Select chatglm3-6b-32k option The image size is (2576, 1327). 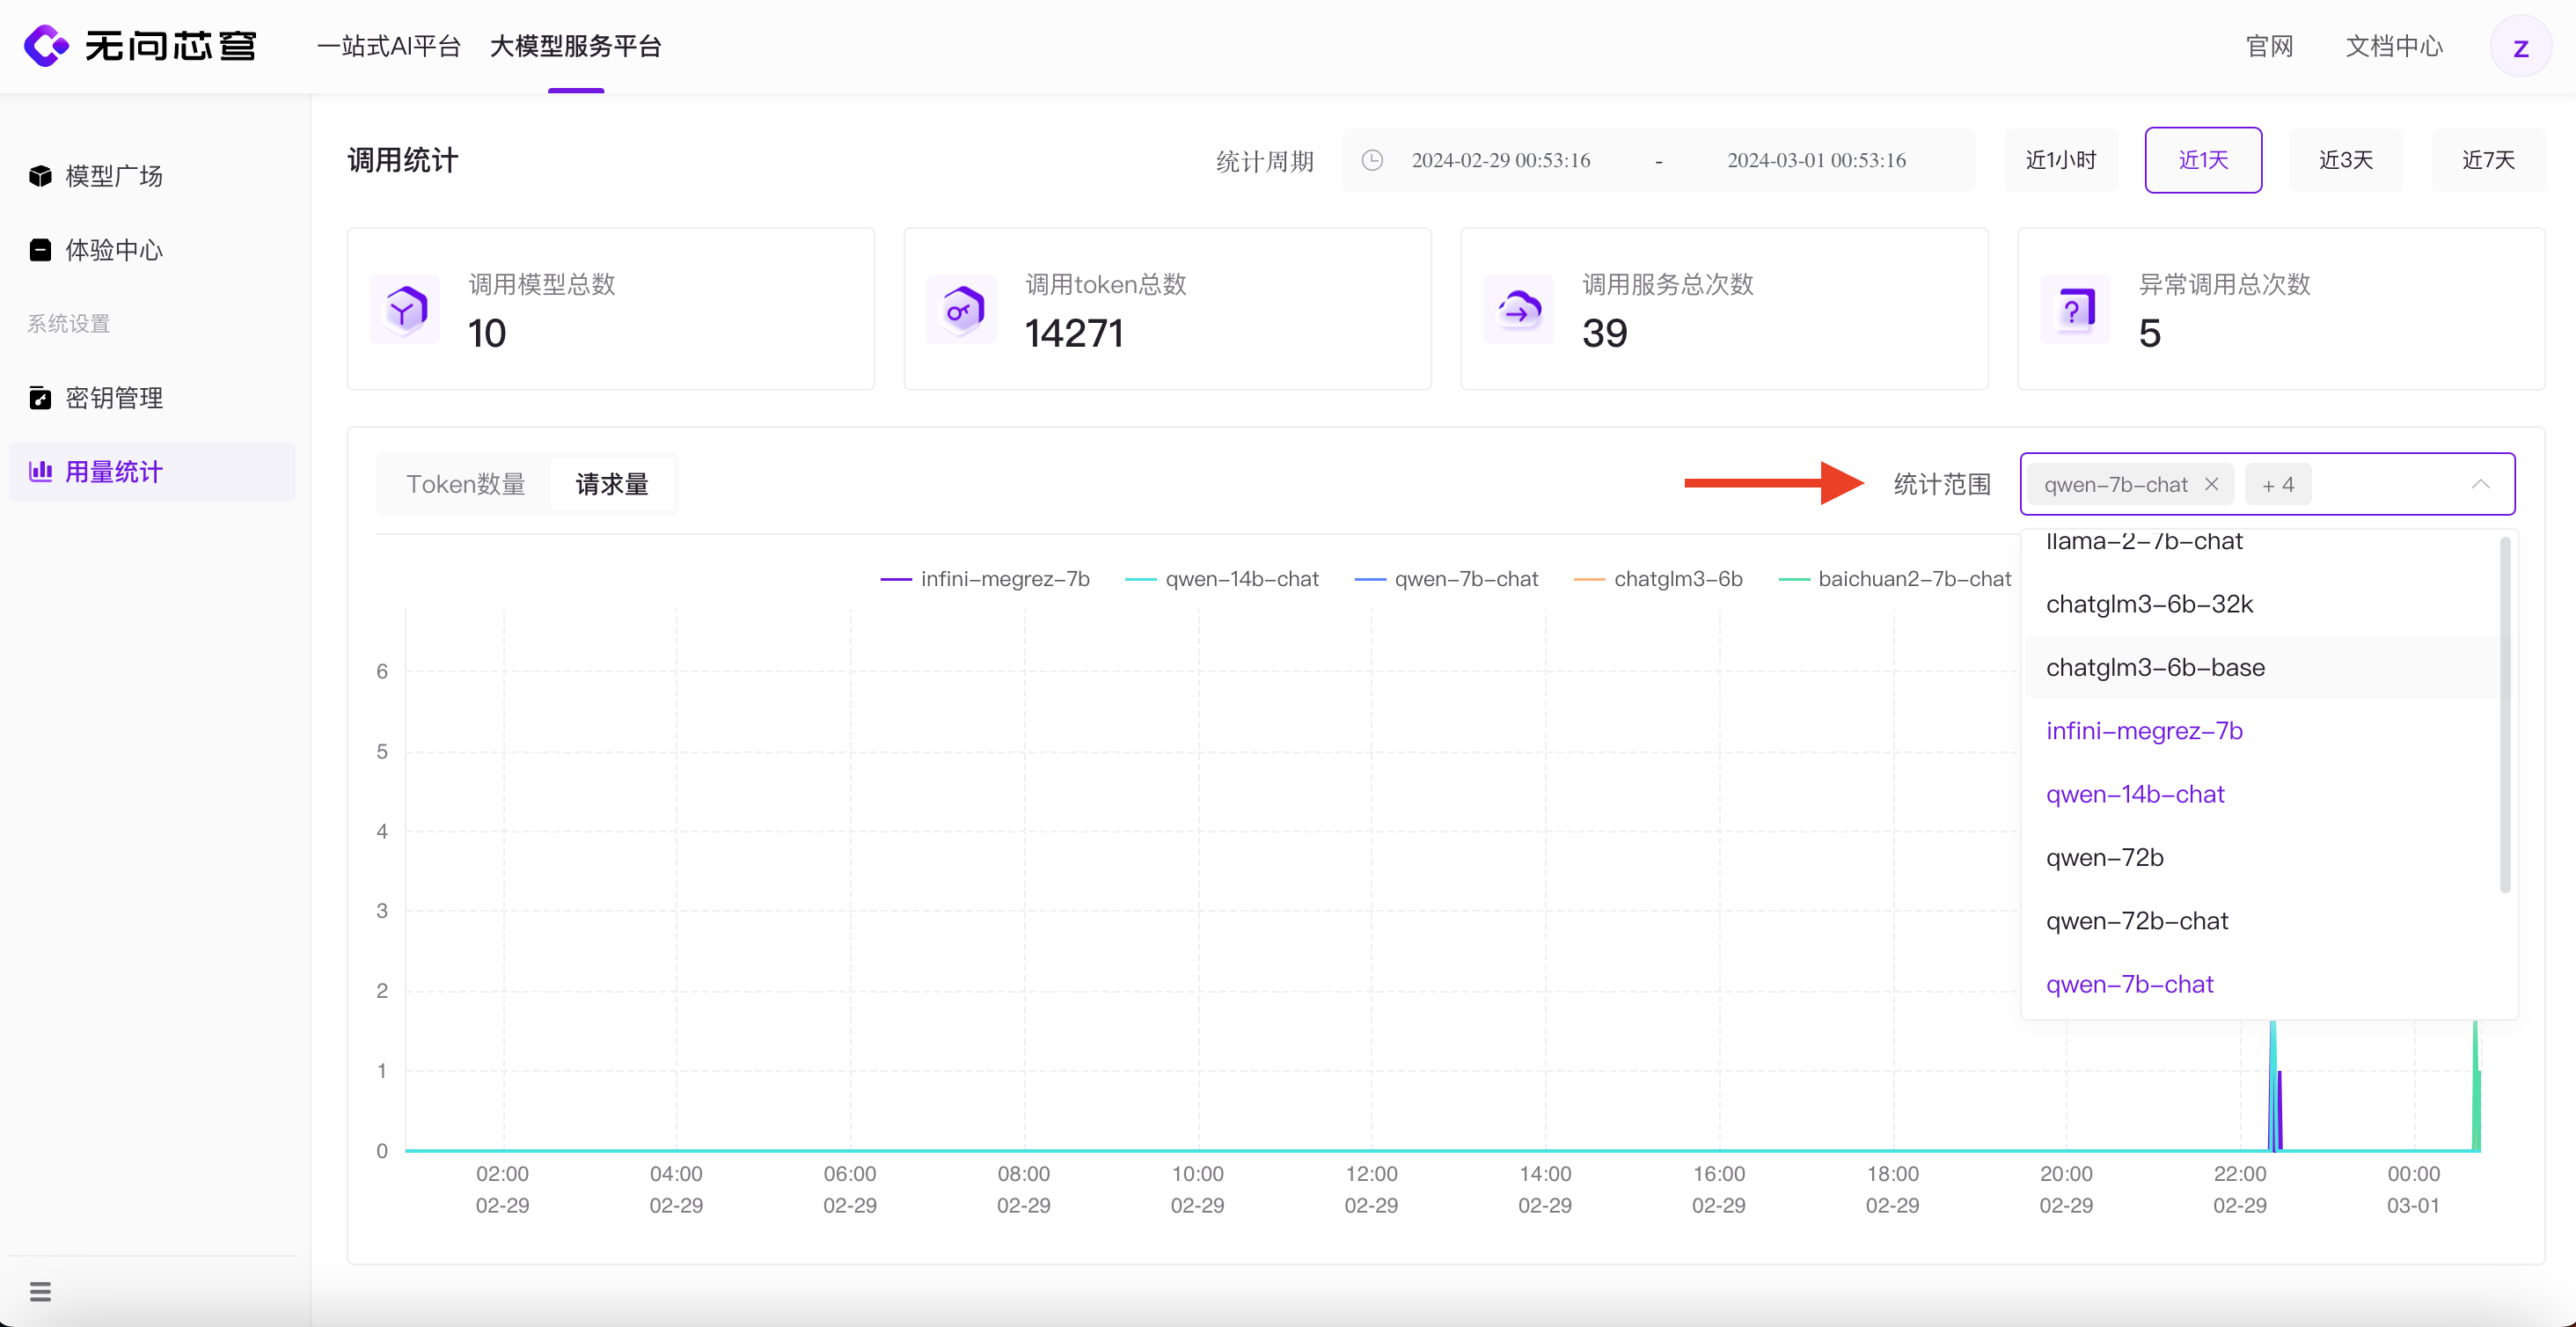click(x=2260, y=604)
